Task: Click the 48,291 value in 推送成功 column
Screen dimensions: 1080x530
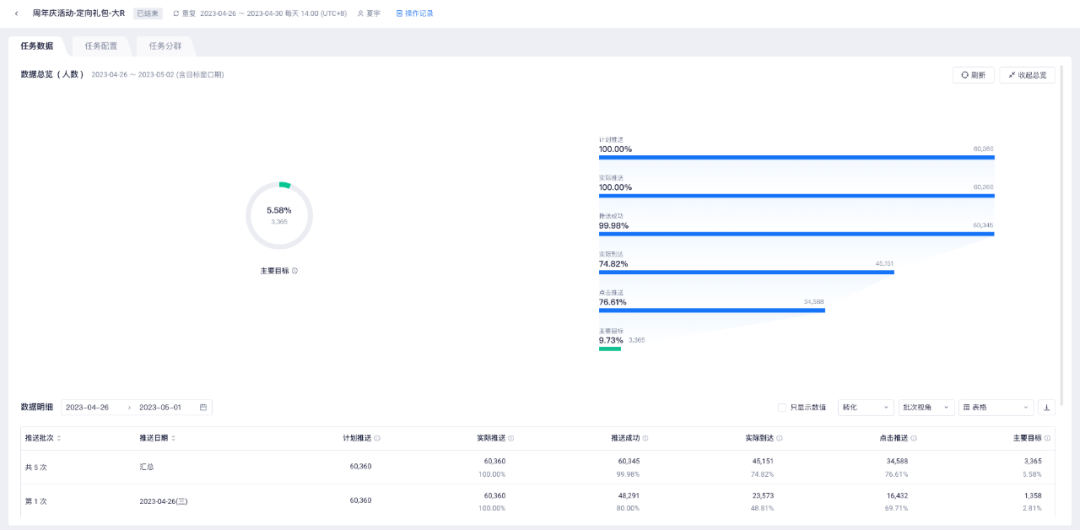Action: pyautogui.click(x=629, y=494)
